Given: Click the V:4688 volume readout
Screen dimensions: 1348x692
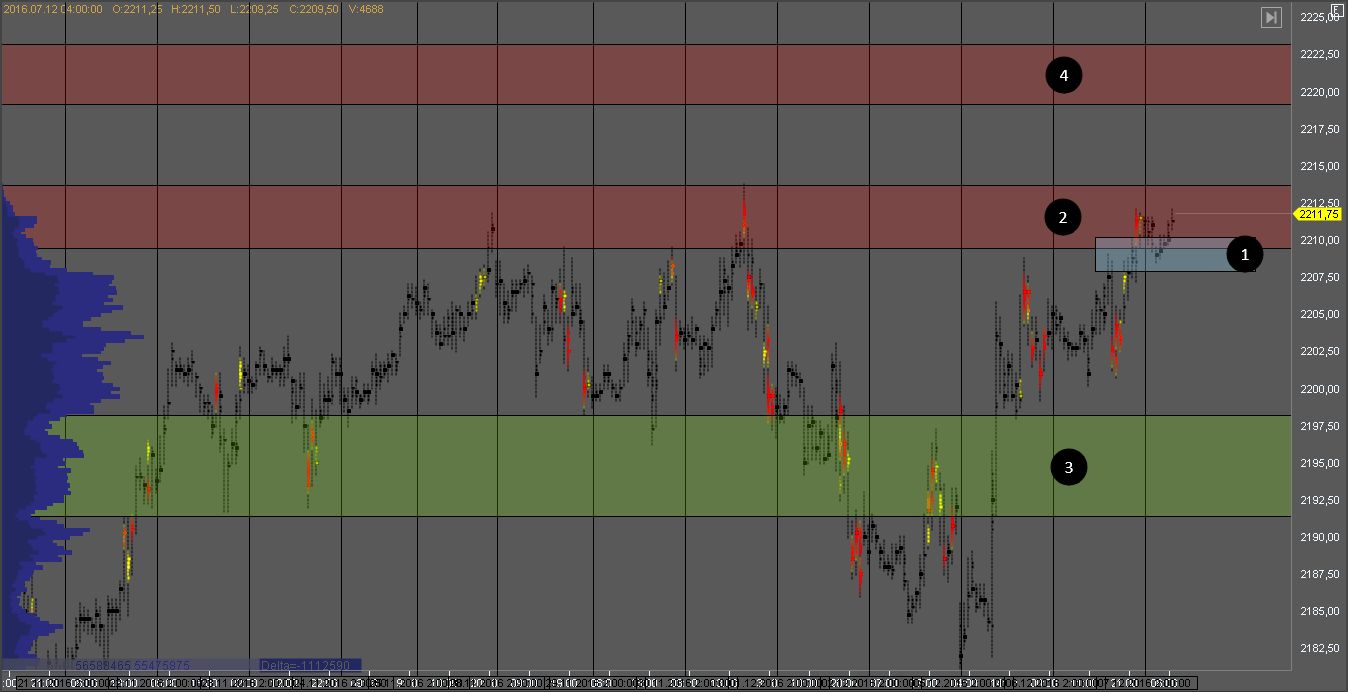Looking at the screenshot, I should point(370,9).
